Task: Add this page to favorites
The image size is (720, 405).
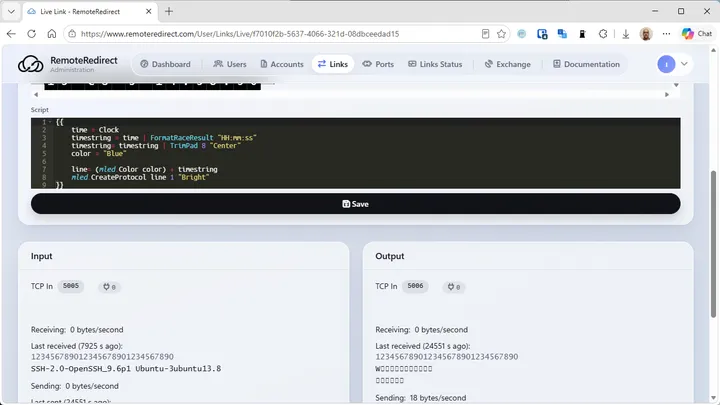Action: point(501,34)
